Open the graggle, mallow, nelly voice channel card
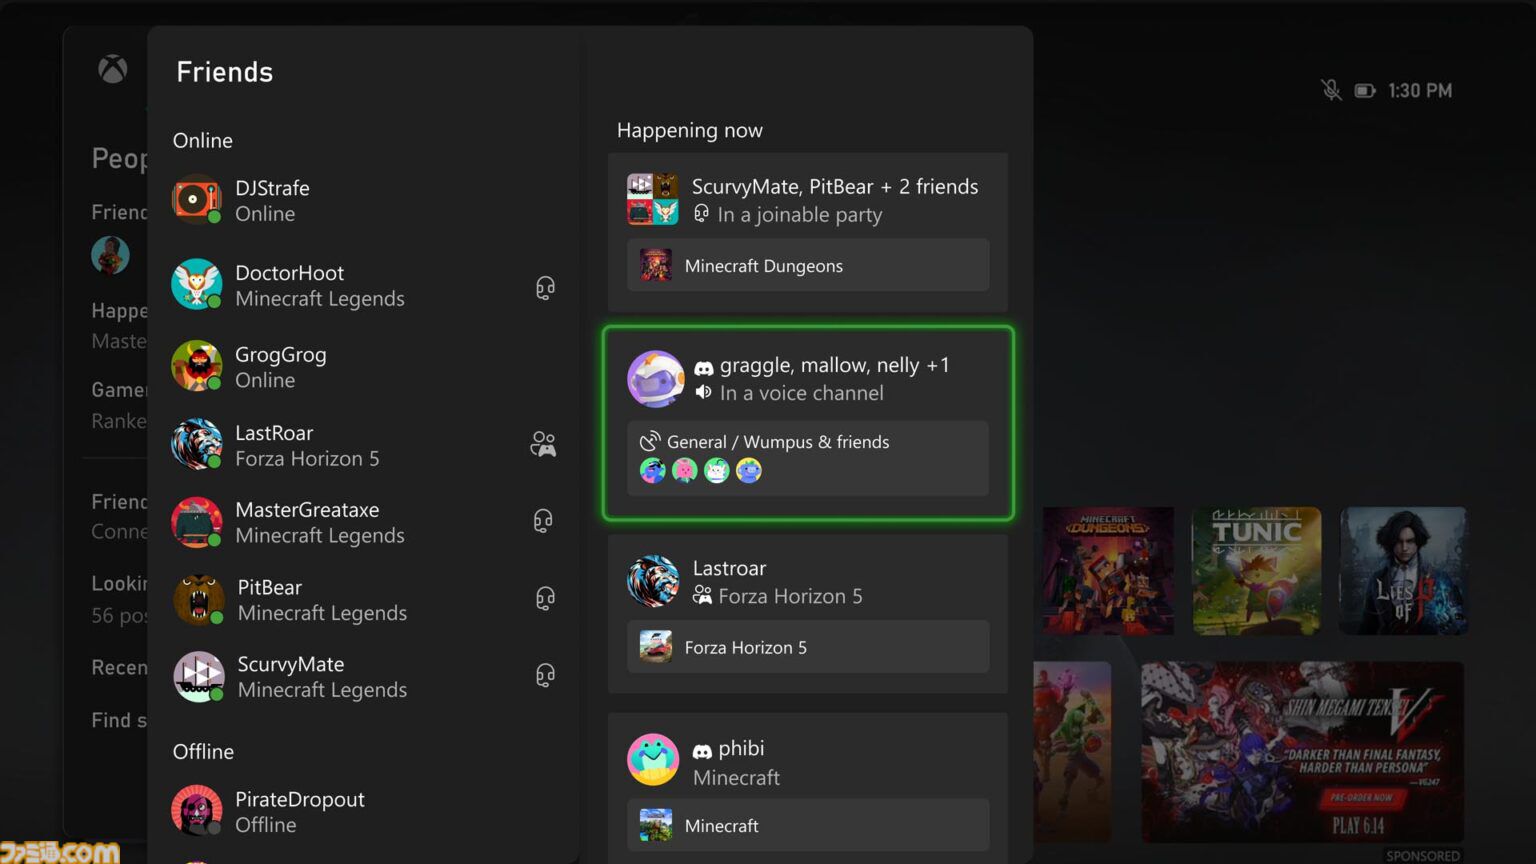Viewport: 1536px width, 864px height. [x=808, y=423]
